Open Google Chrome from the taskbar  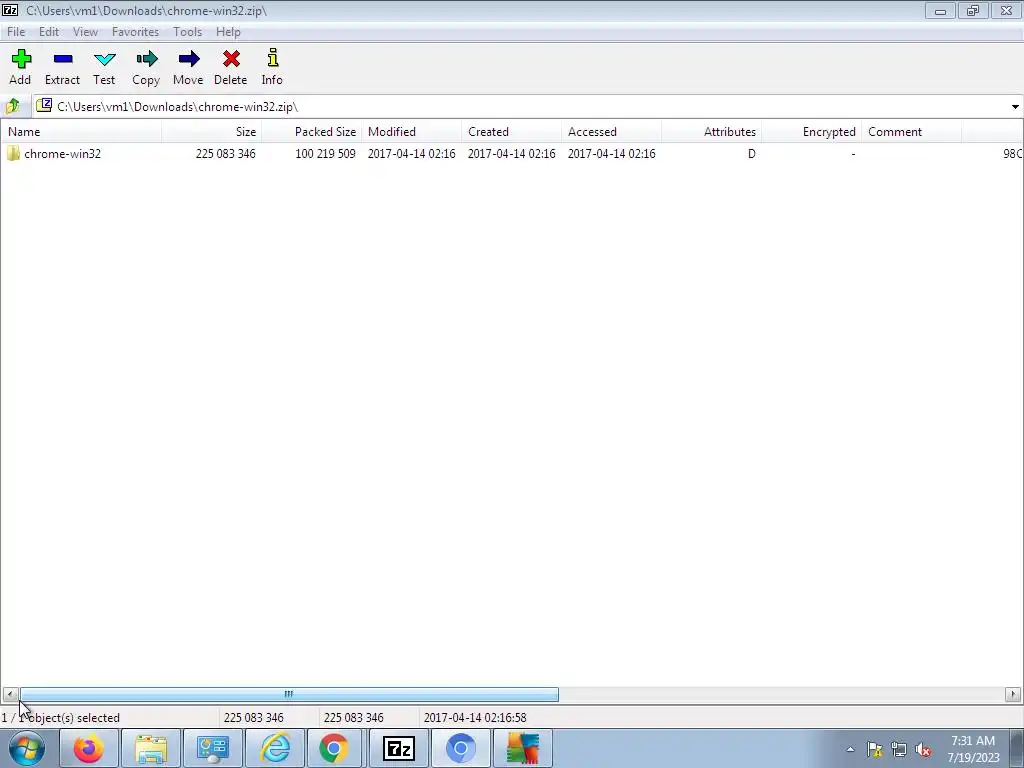coord(334,748)
